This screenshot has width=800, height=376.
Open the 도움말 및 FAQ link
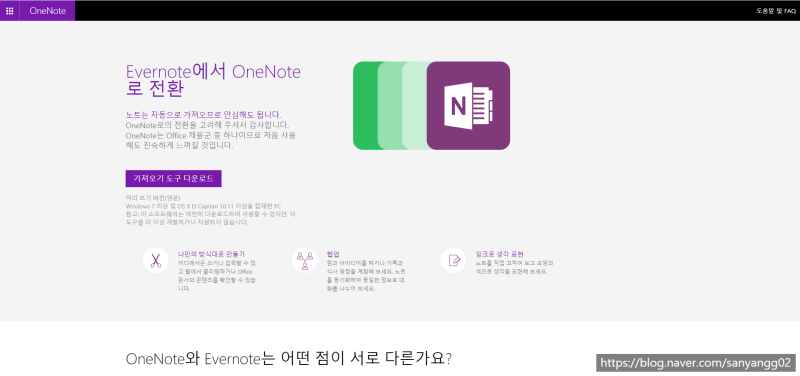776,11
